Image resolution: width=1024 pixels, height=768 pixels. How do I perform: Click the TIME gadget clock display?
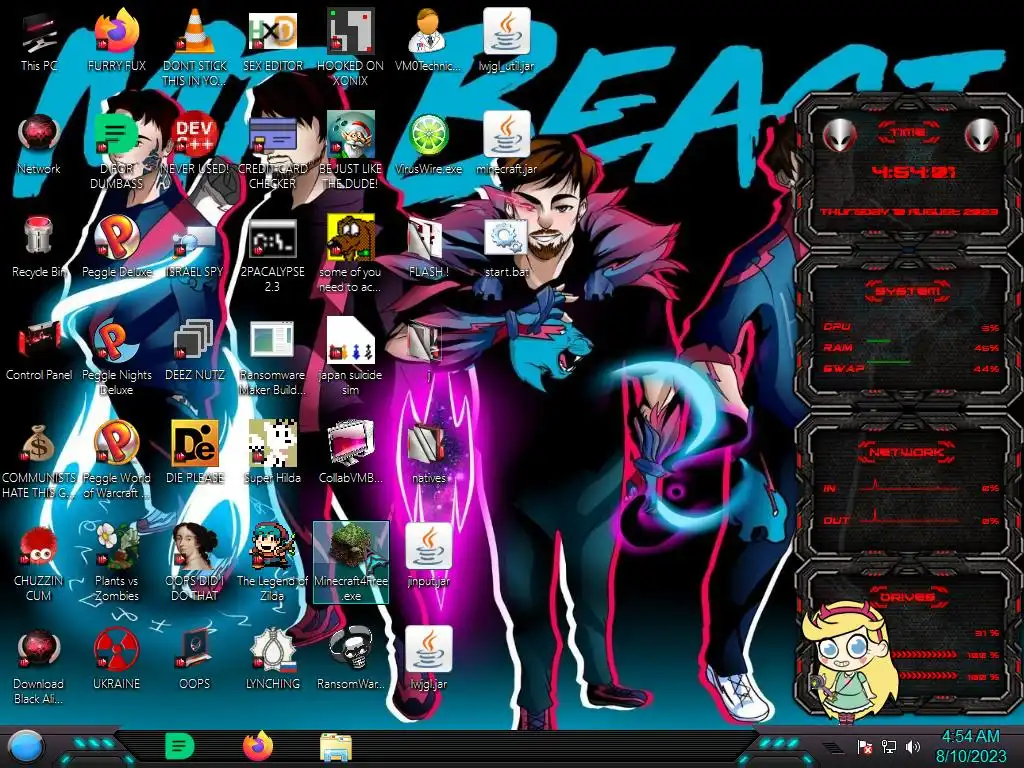[x=913, y=172]
